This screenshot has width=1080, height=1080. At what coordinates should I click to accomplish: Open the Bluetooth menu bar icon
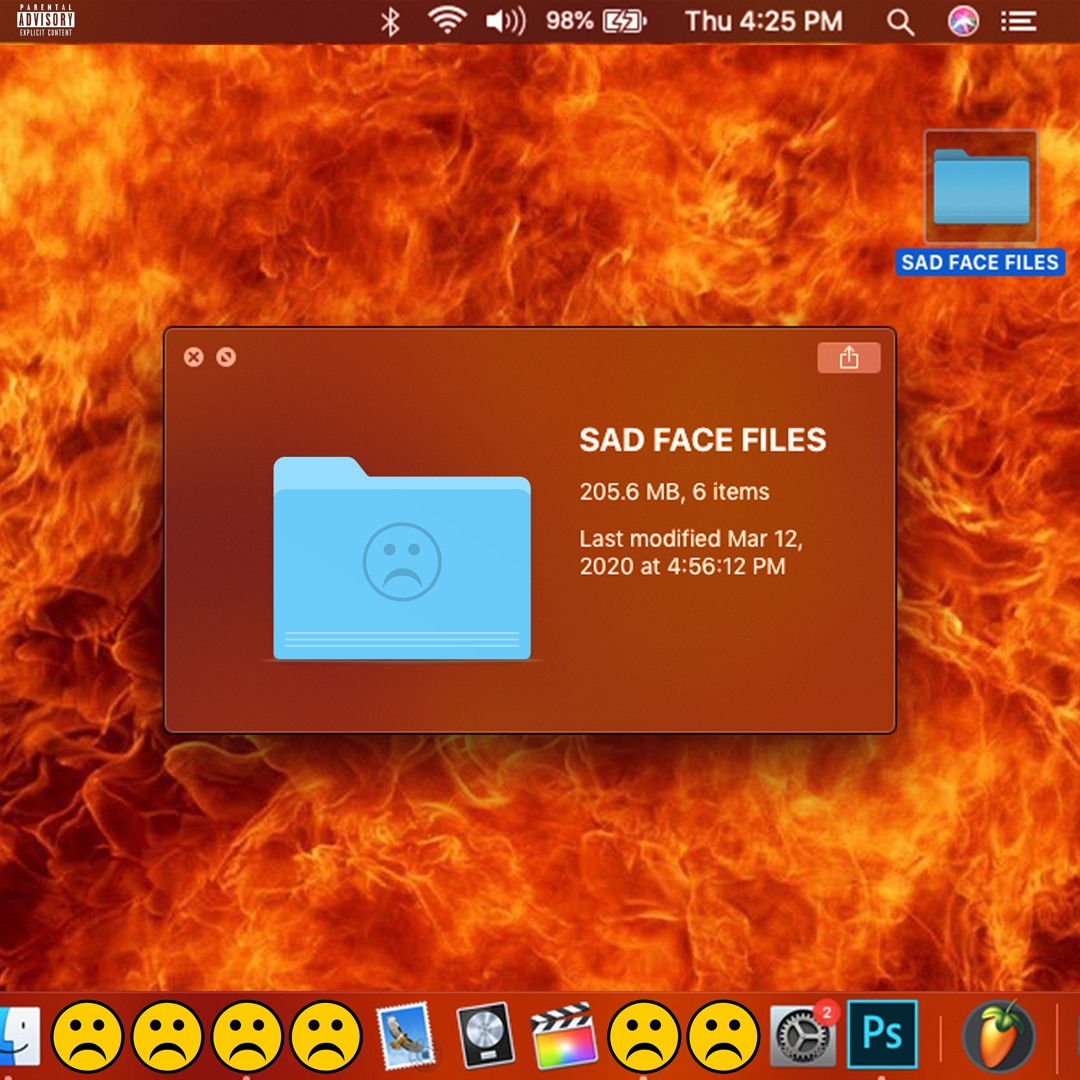point(390,22)
